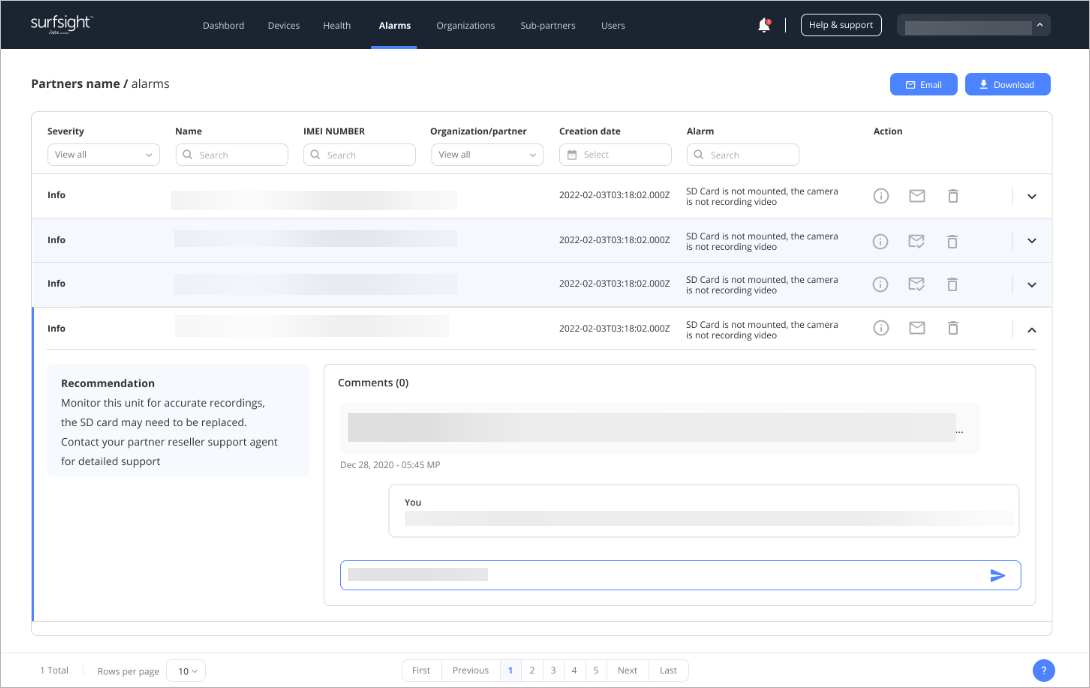Click the envelope icon in the expanded row
Viewport: 1090px width, 688px height.
tap(917, 327)
